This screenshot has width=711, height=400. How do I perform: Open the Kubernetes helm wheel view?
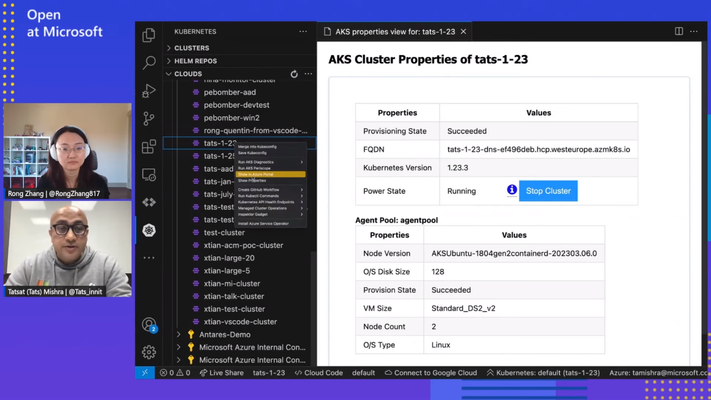(x=149, y=230)
